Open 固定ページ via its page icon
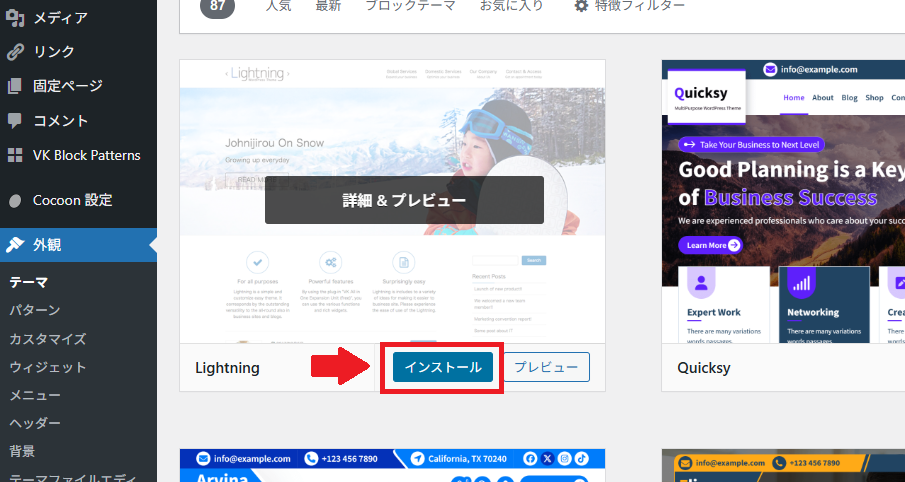 15,86
